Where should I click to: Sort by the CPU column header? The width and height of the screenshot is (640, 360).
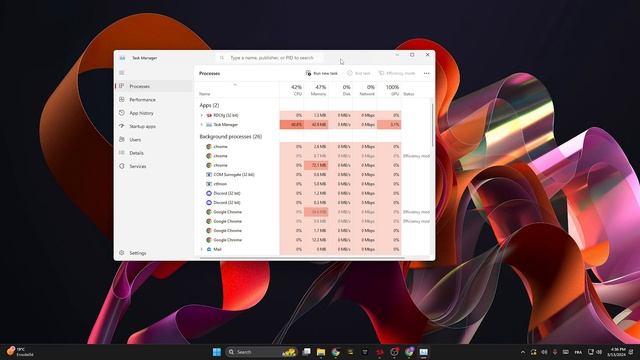click(x=292, y=90)
